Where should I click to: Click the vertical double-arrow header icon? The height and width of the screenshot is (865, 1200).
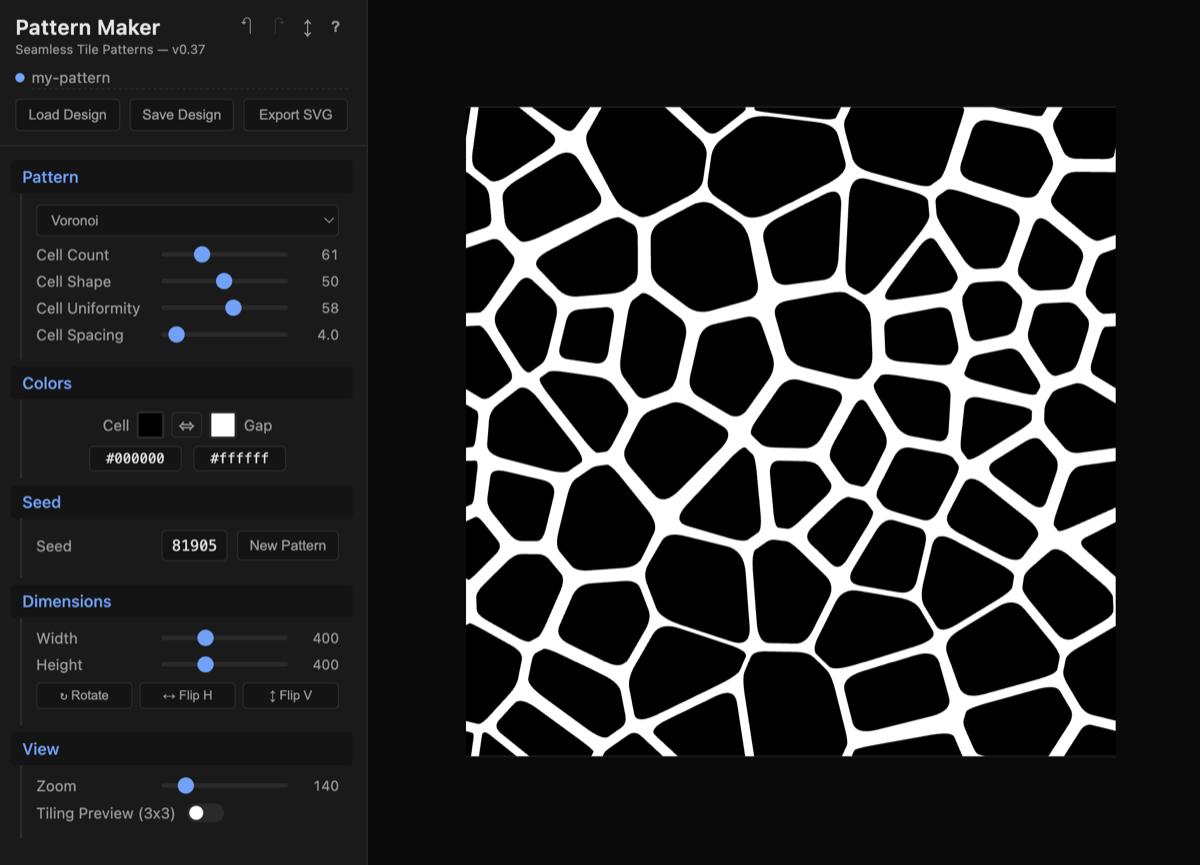click(x=308, y=27)
